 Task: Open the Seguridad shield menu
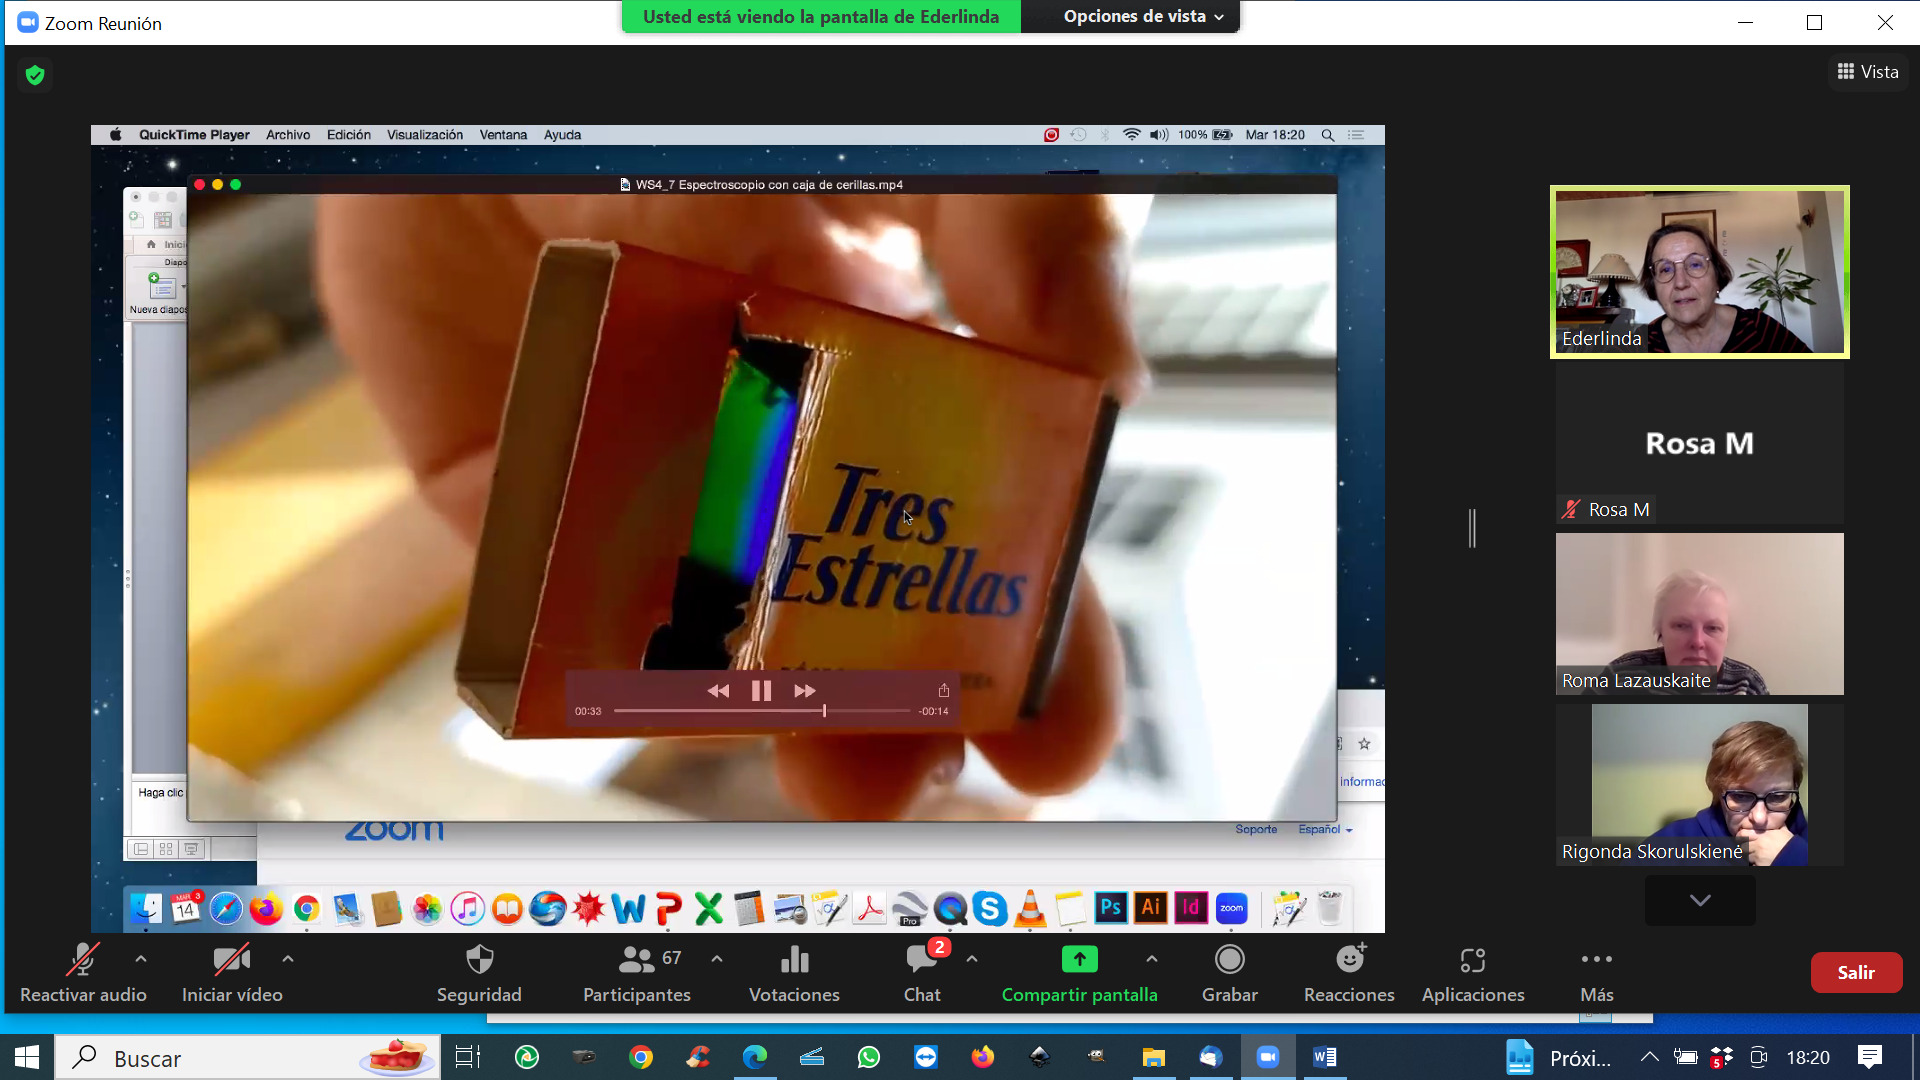point(479,972)
